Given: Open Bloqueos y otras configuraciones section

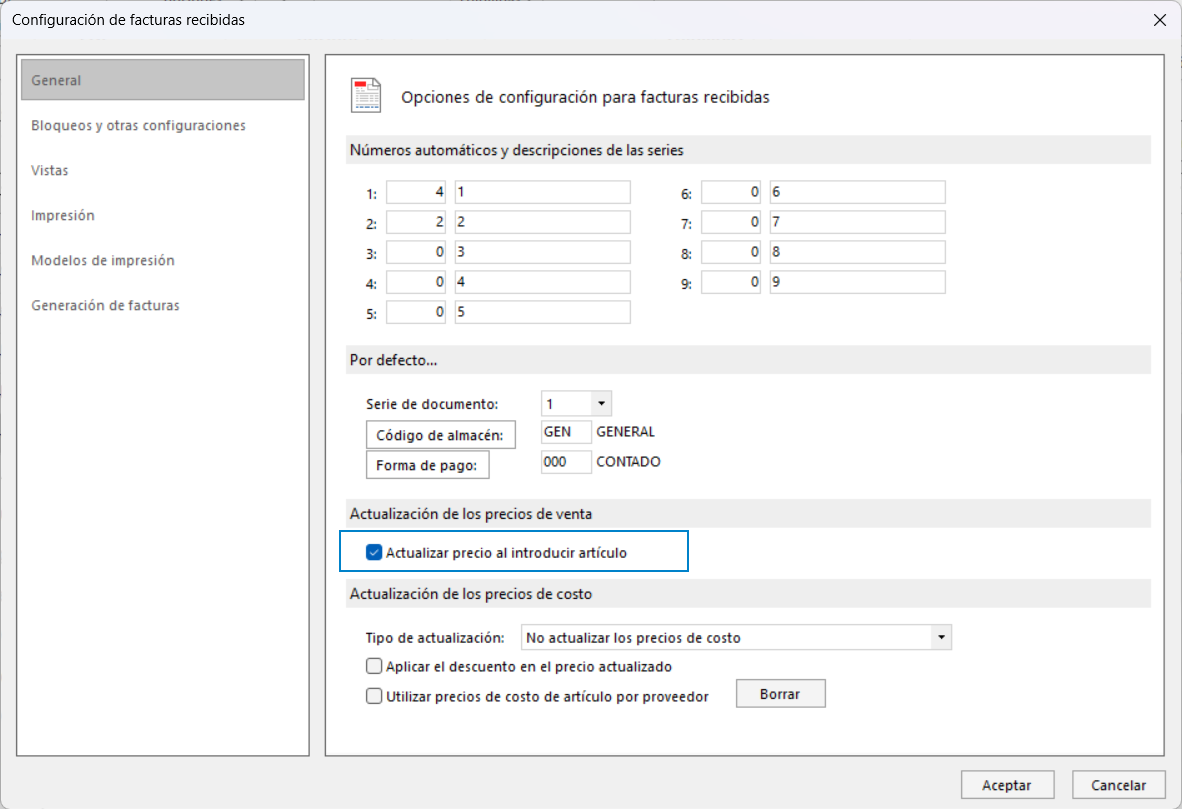Looking at the screenshot, I should pyautogui.click(x=138, y=125).
